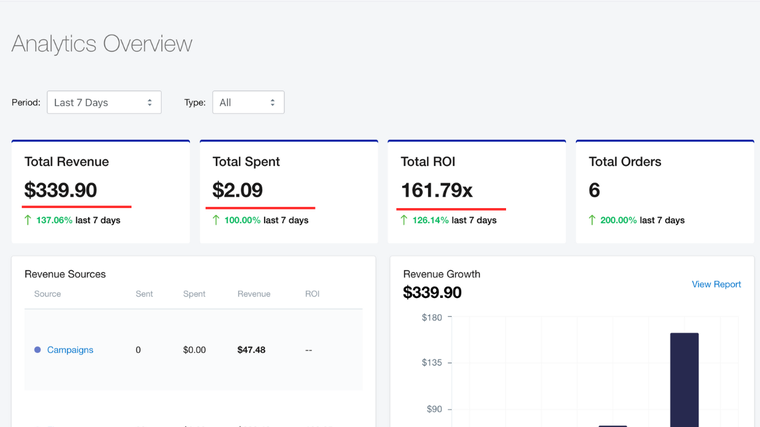This screenshot has width=760, height=427.
Task: Select the Total Spent value $2.09
Action: [x=238, y=190]
